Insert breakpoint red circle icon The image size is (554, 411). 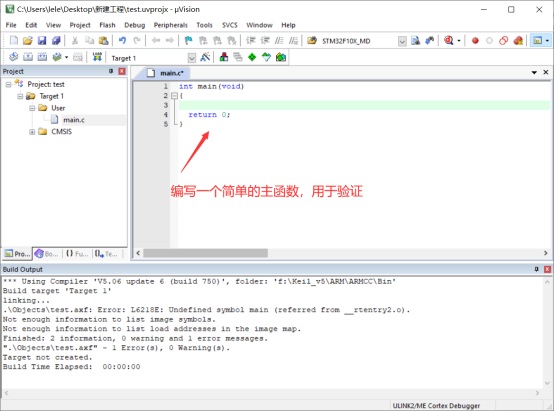click(475, 41)
